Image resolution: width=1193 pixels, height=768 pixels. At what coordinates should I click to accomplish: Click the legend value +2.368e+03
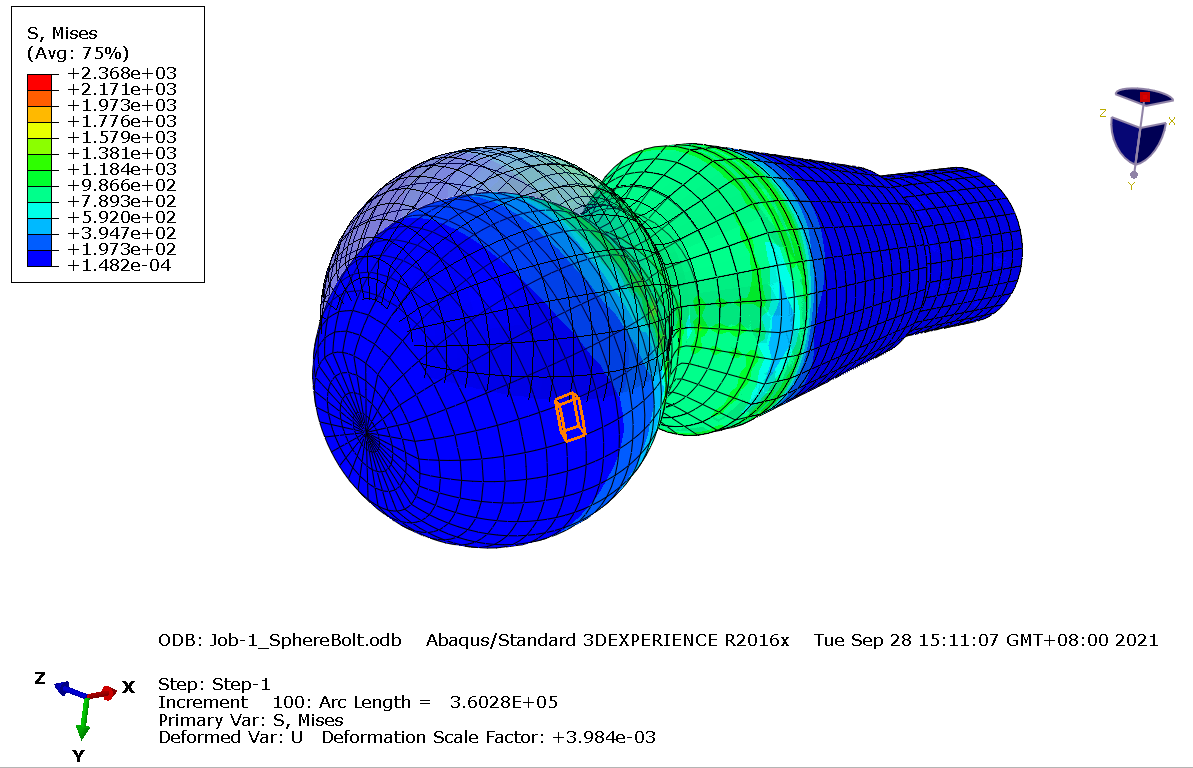click(x=122, y=73)
